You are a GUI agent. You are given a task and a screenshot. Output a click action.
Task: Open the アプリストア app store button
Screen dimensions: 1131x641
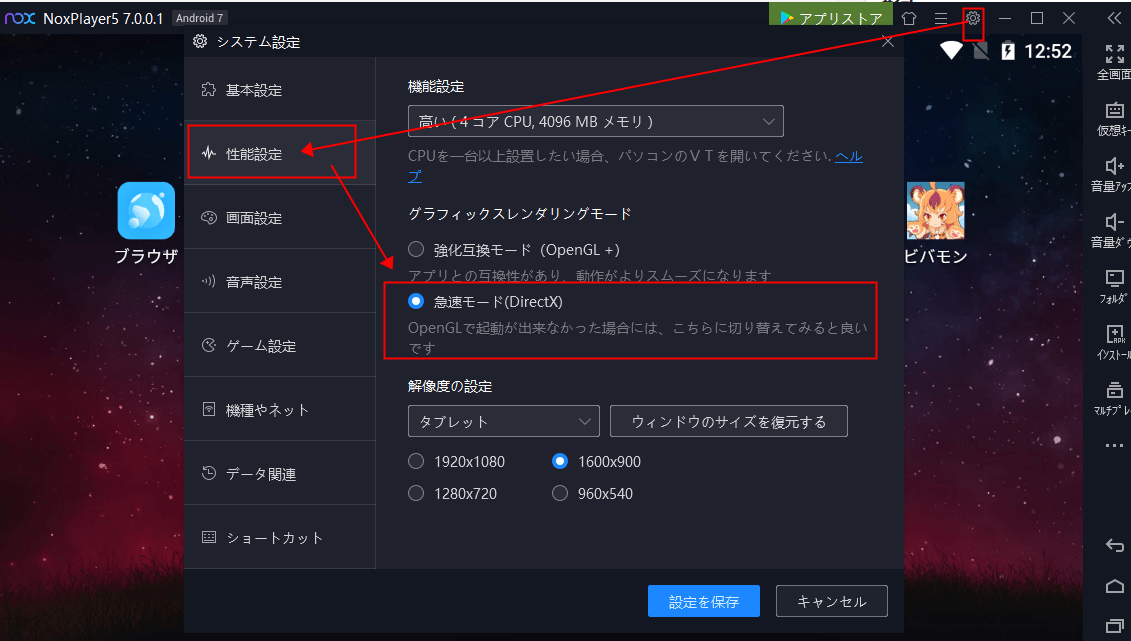[x=831, y=15]
